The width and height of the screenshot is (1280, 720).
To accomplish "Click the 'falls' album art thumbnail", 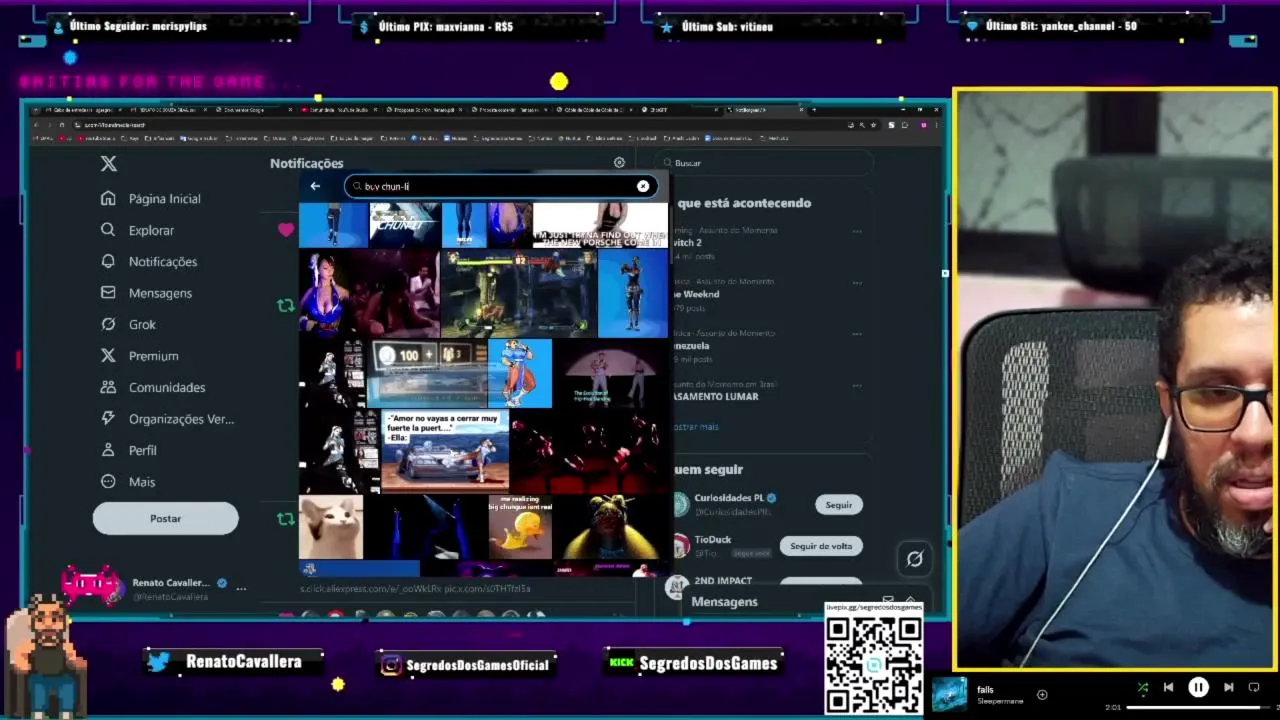I will 950,695.
